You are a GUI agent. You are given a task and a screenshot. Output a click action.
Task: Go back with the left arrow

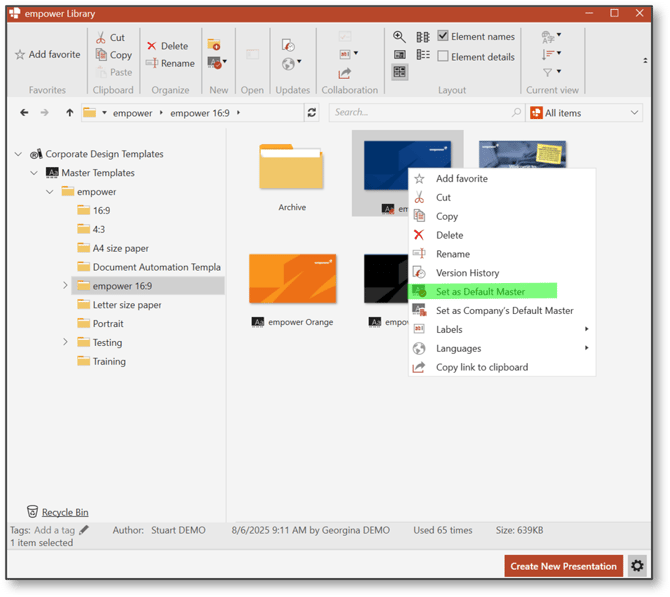point(24,112)
